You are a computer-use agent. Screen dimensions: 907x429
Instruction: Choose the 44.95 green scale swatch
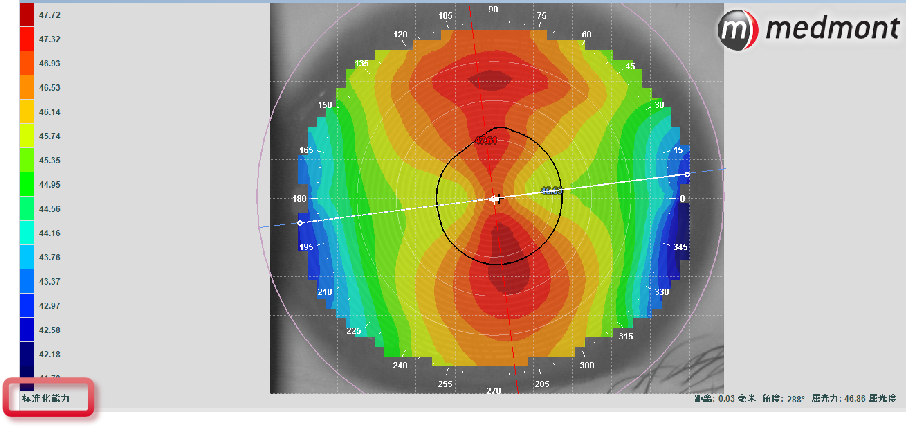point(27,185)
